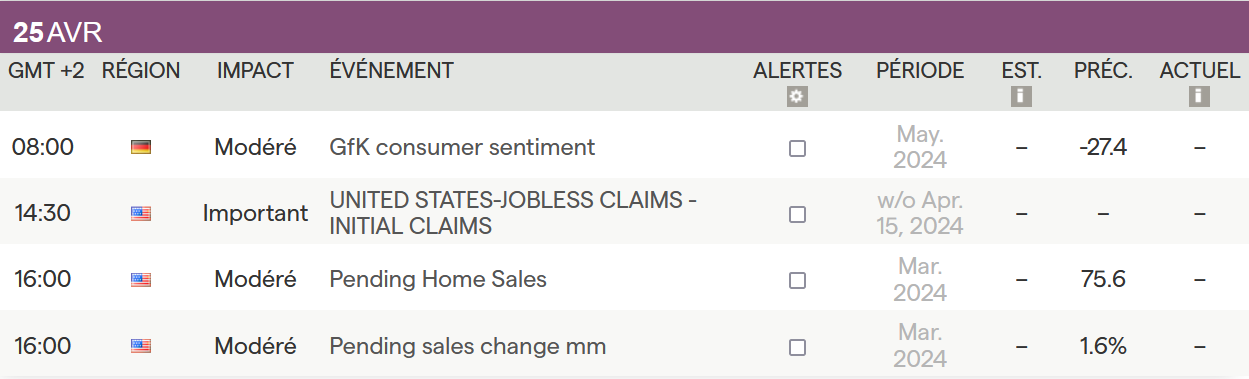Click the info icon under EST.
Viewport: 1249px width, 379px height.
click(1021, 97)
